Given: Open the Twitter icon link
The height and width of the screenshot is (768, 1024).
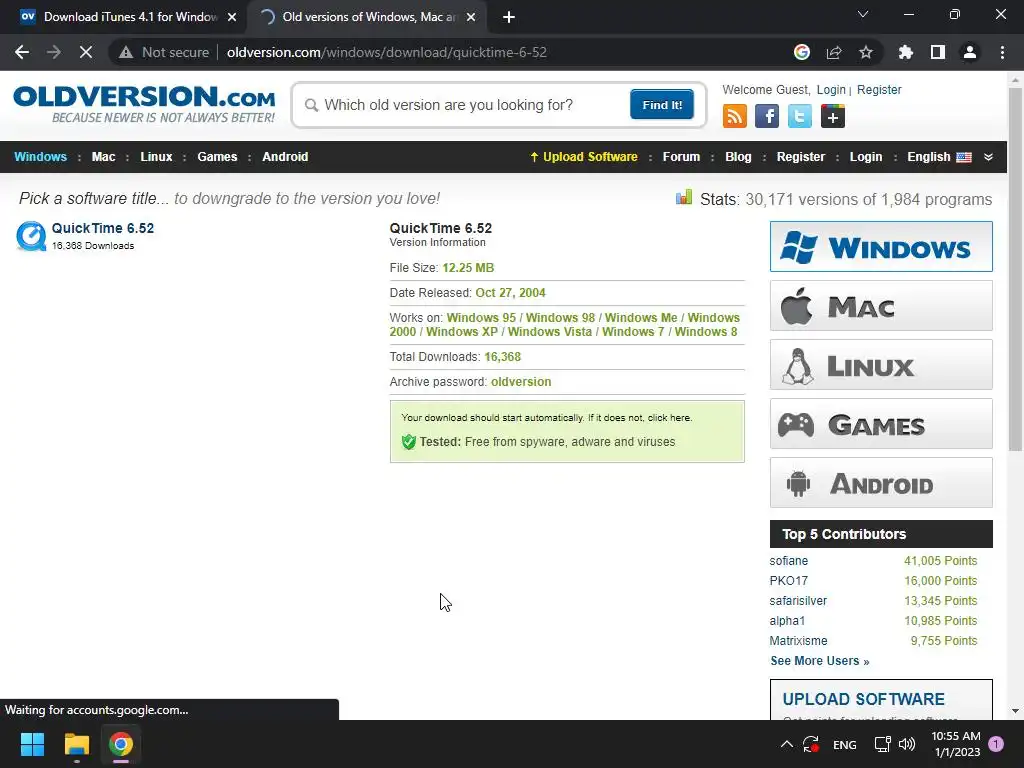Looking at the screenshot, I should click(x=799, y=117).
